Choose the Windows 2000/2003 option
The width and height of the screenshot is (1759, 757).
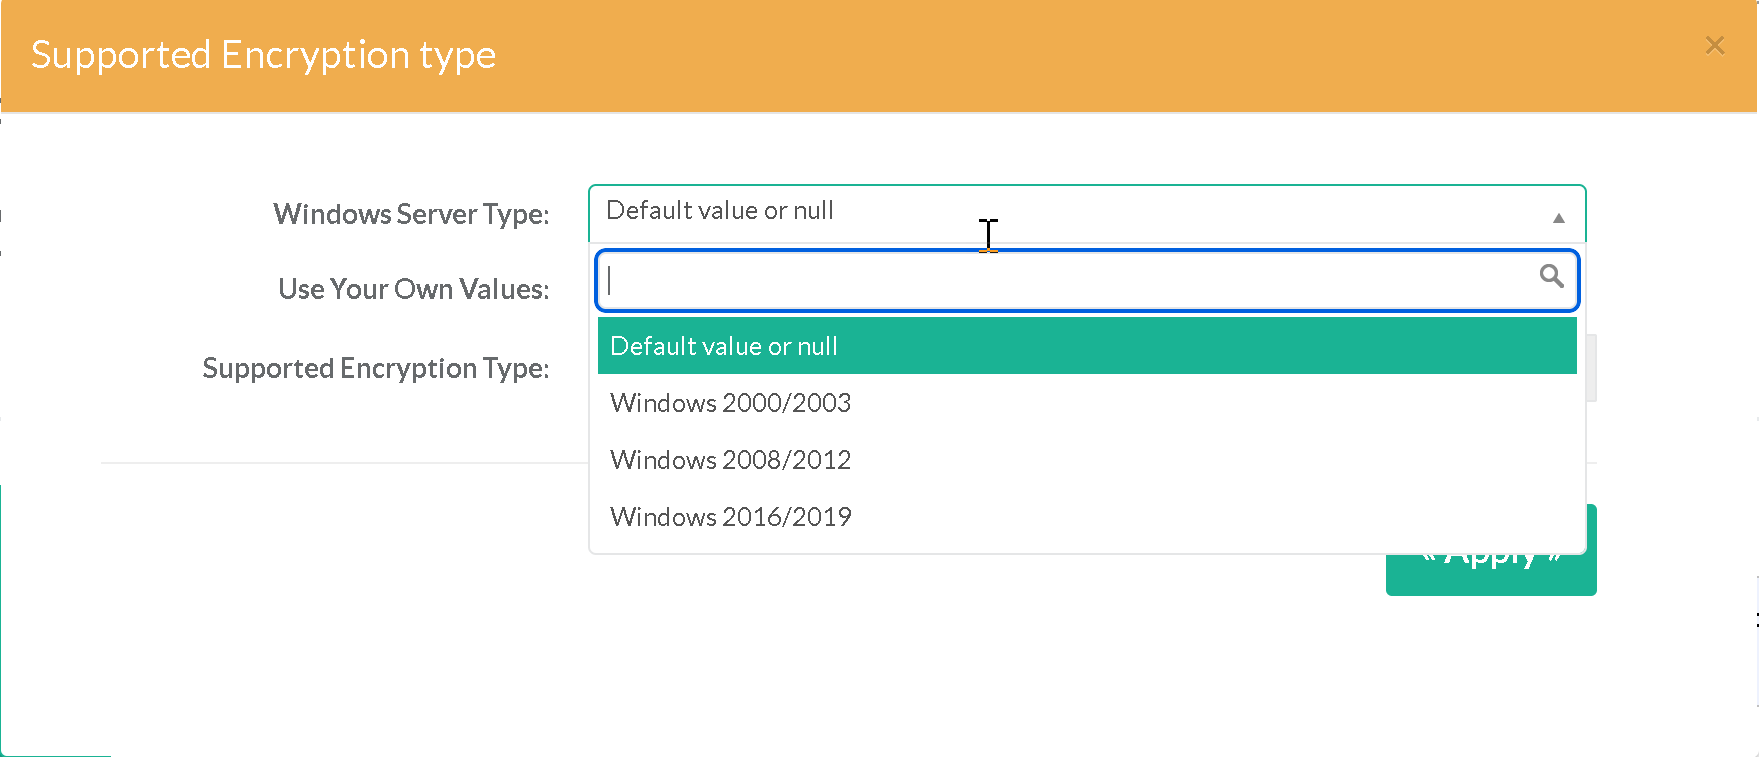[x=731, y=403]
